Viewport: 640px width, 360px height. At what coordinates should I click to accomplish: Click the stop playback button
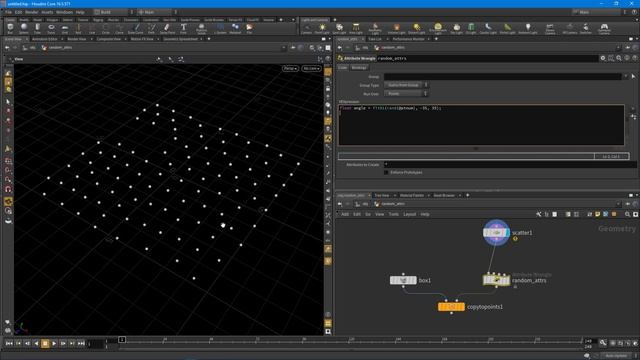tap(45, 344)
